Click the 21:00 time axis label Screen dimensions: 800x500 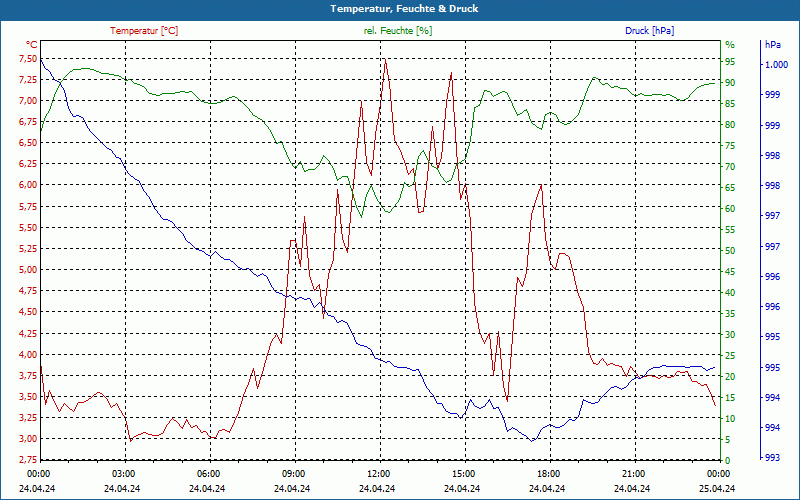coord(633,474)
